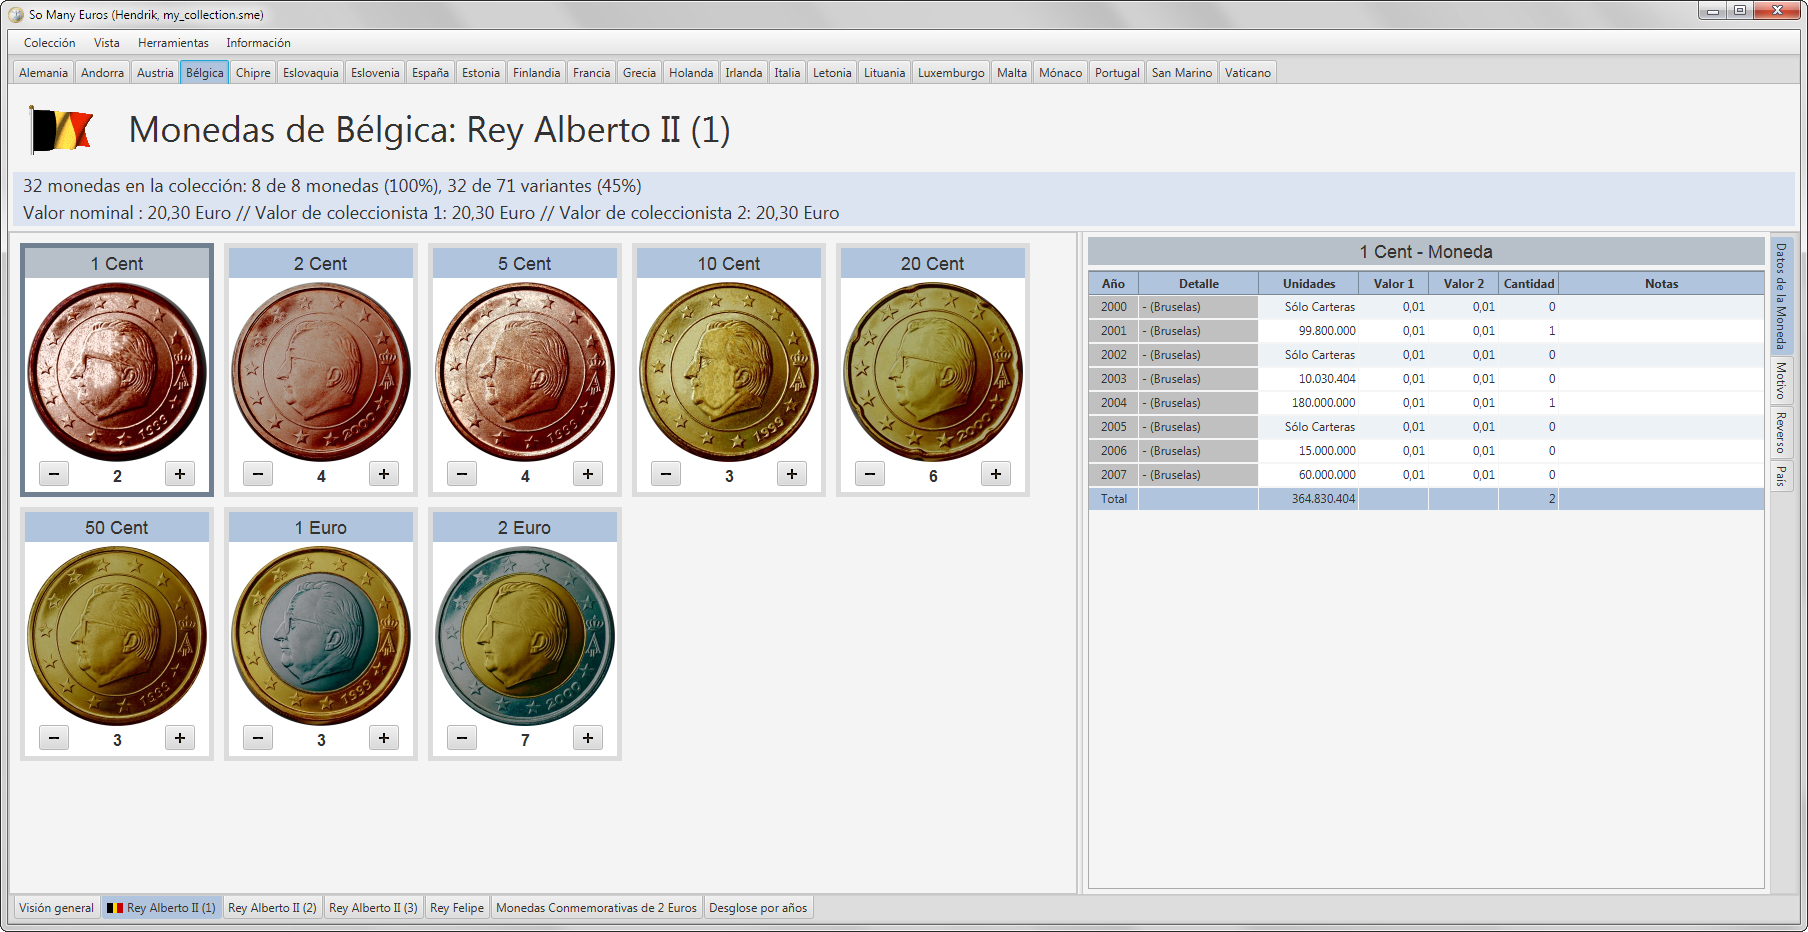Increase the 1 Cent coin count
Screen dimensions: 1808x932
tap(180, 474)
